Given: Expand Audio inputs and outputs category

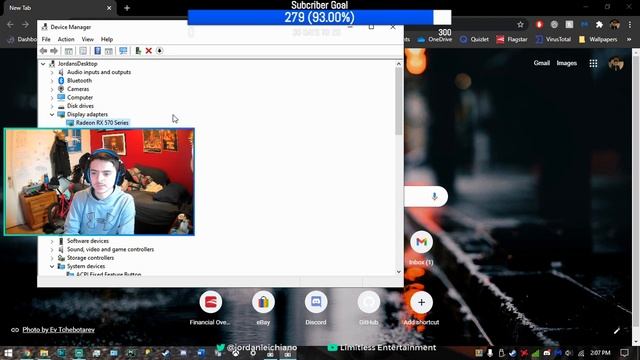Looking at the screenshot, I should (52, 72).
